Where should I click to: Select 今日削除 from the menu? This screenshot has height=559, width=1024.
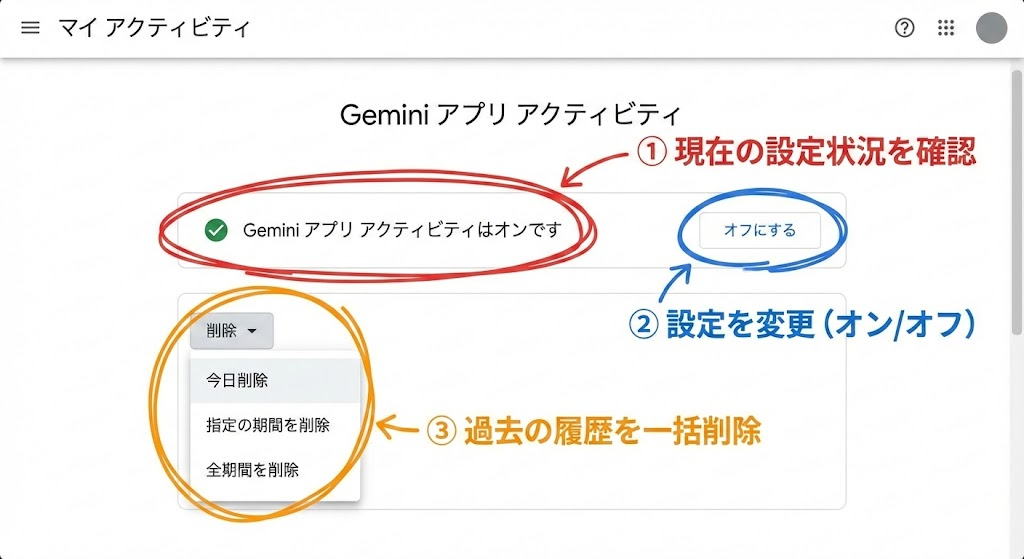[237, 380]
